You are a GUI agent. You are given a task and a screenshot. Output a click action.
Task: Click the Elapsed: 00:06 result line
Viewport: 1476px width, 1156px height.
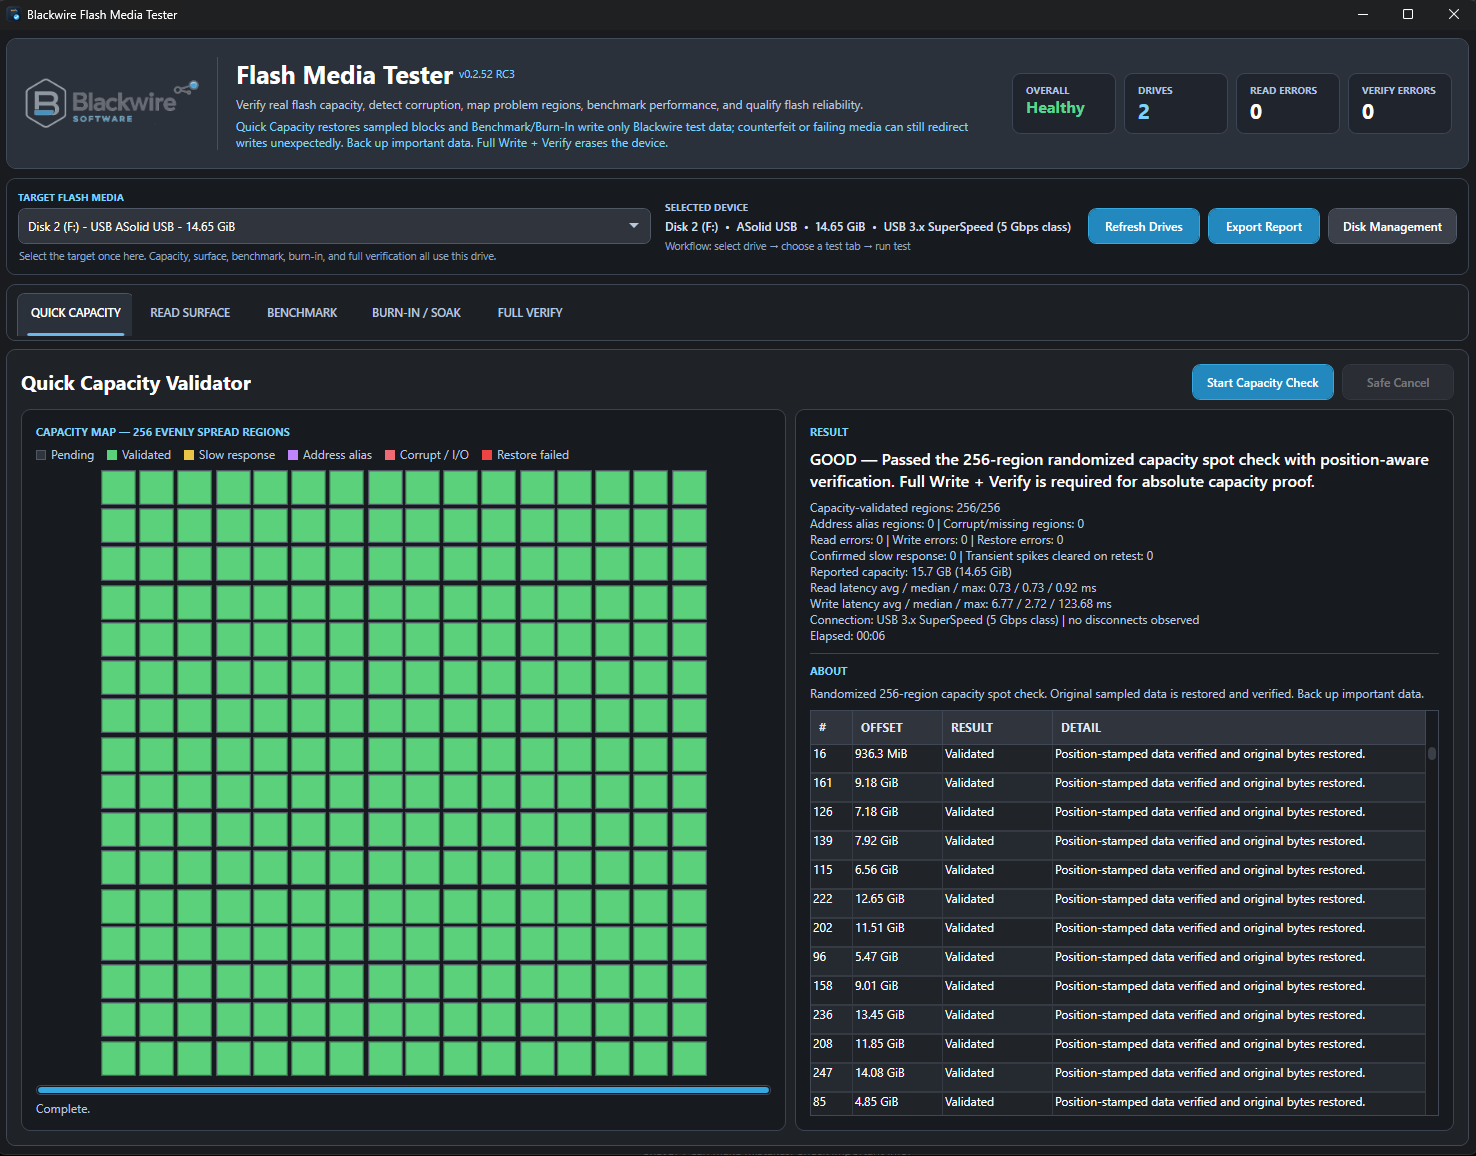point(847,636)
